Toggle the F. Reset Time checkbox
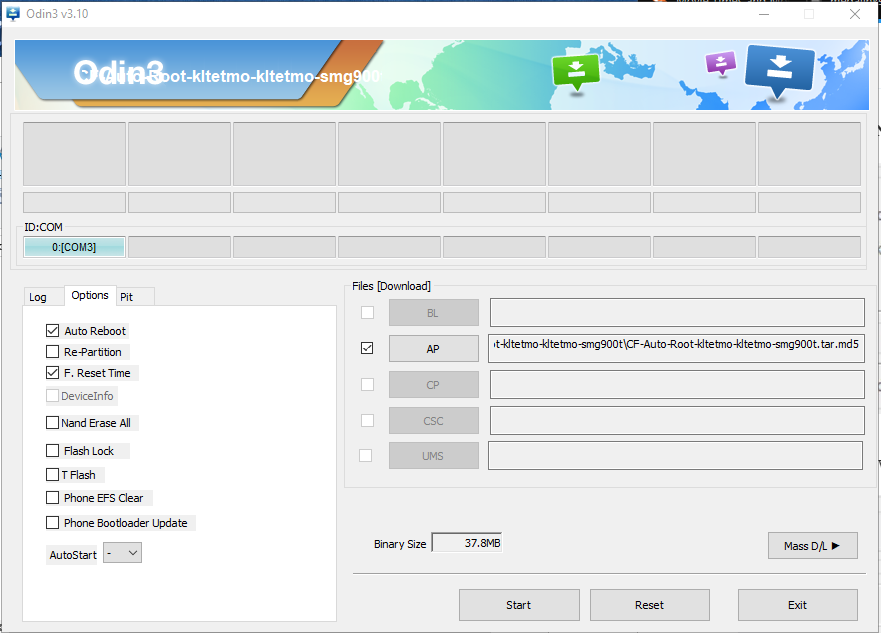881x633 pixels. click(x=52, y=373)
